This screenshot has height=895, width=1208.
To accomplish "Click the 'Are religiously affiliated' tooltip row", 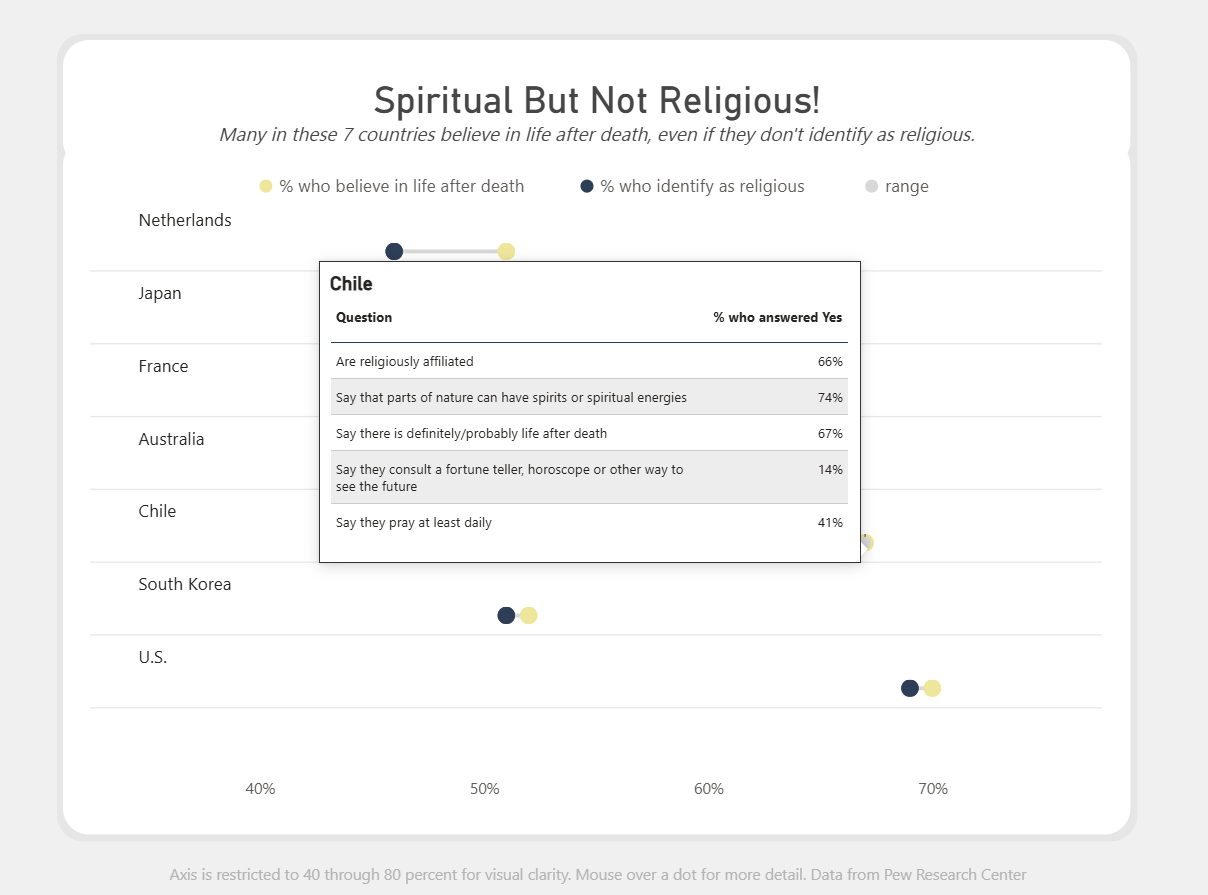I will click(x=589, y=361).
